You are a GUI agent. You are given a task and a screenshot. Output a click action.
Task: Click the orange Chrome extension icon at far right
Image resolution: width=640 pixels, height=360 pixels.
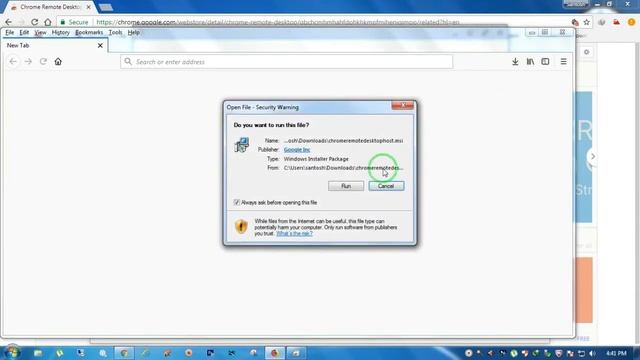coord(631,22)
